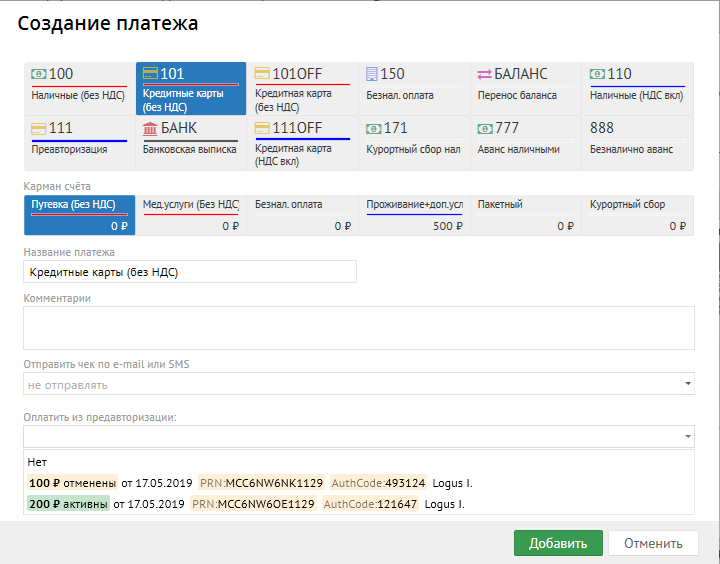This screenshot has height=564, width=720.
Task: Select БАЛАНС balance transfer arrows icon
Action: (484, 74)
